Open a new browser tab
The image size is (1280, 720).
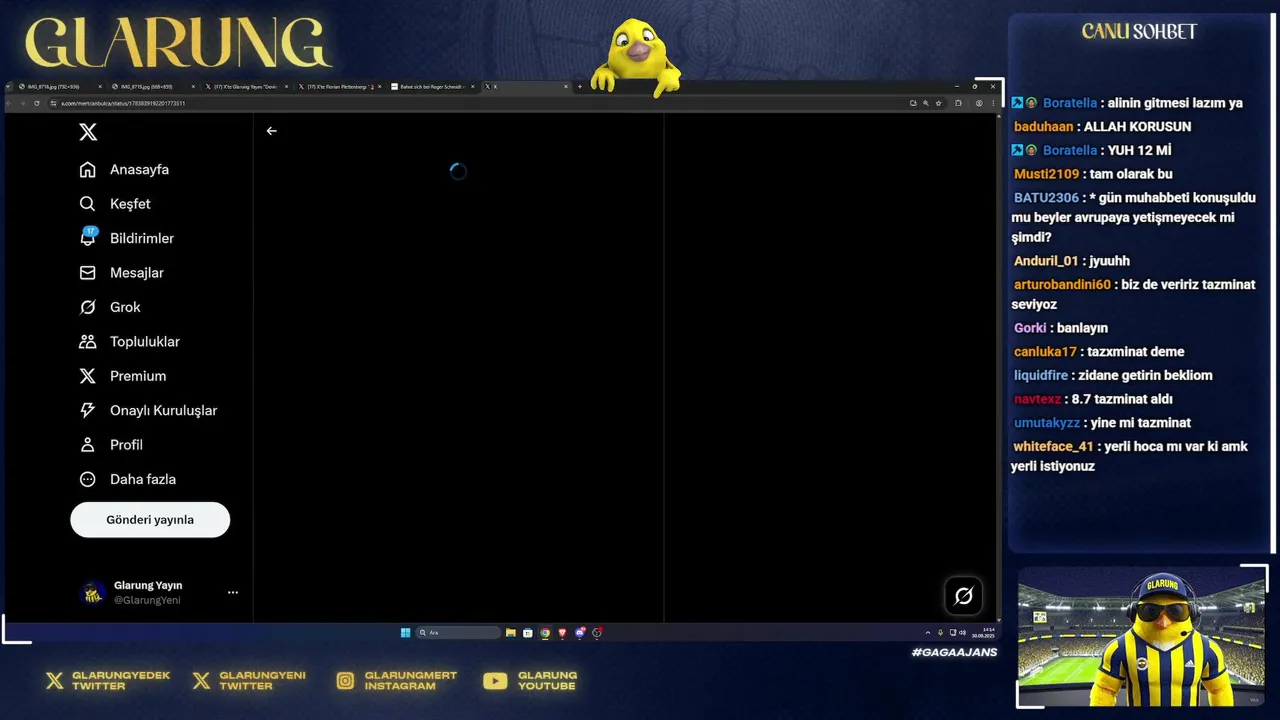pos(580,87)
